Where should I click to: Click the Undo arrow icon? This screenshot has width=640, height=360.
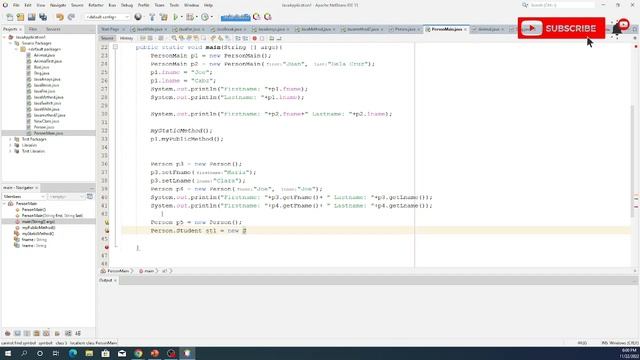[60, 17]
